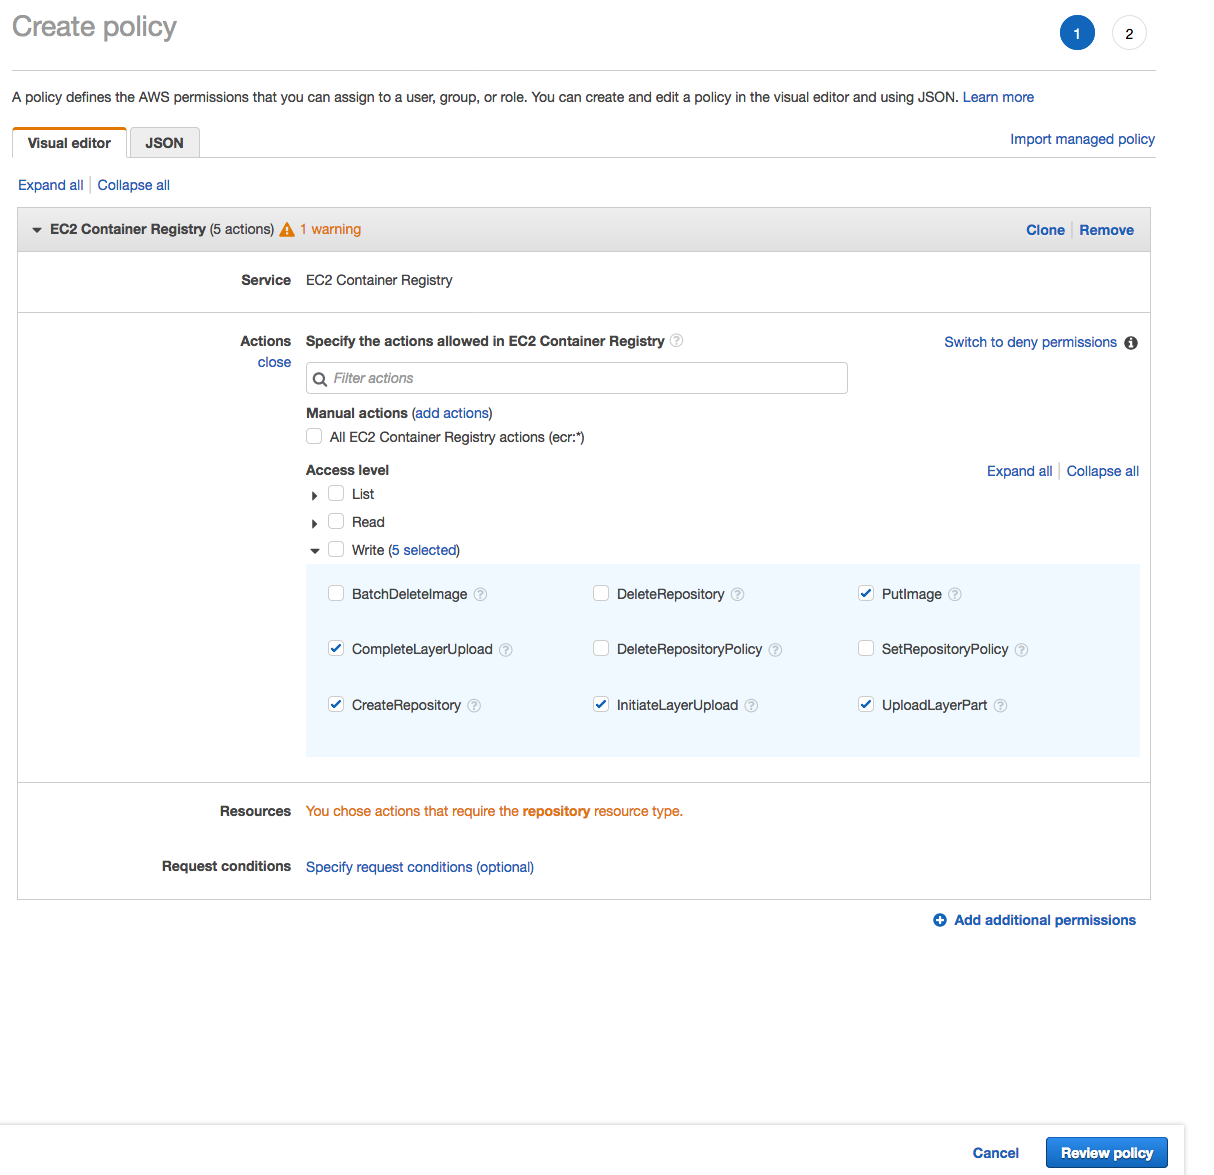
Task: Expand the Read access level
Action: pos(314,524)
